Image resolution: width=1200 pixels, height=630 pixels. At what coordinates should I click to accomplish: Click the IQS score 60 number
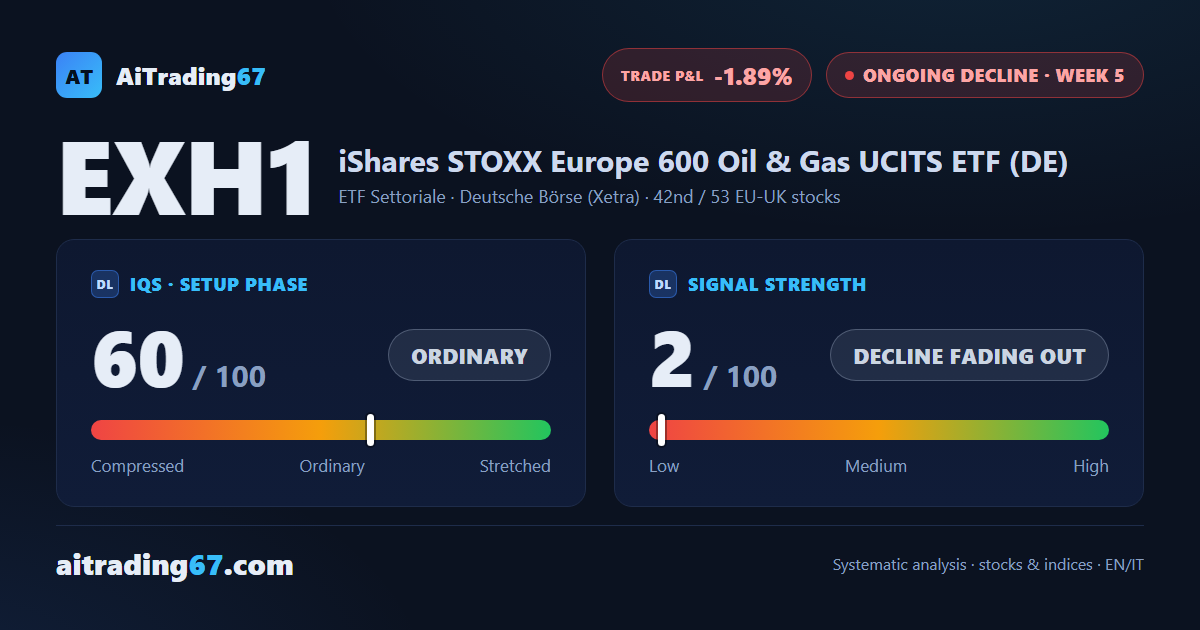[138, 361]
